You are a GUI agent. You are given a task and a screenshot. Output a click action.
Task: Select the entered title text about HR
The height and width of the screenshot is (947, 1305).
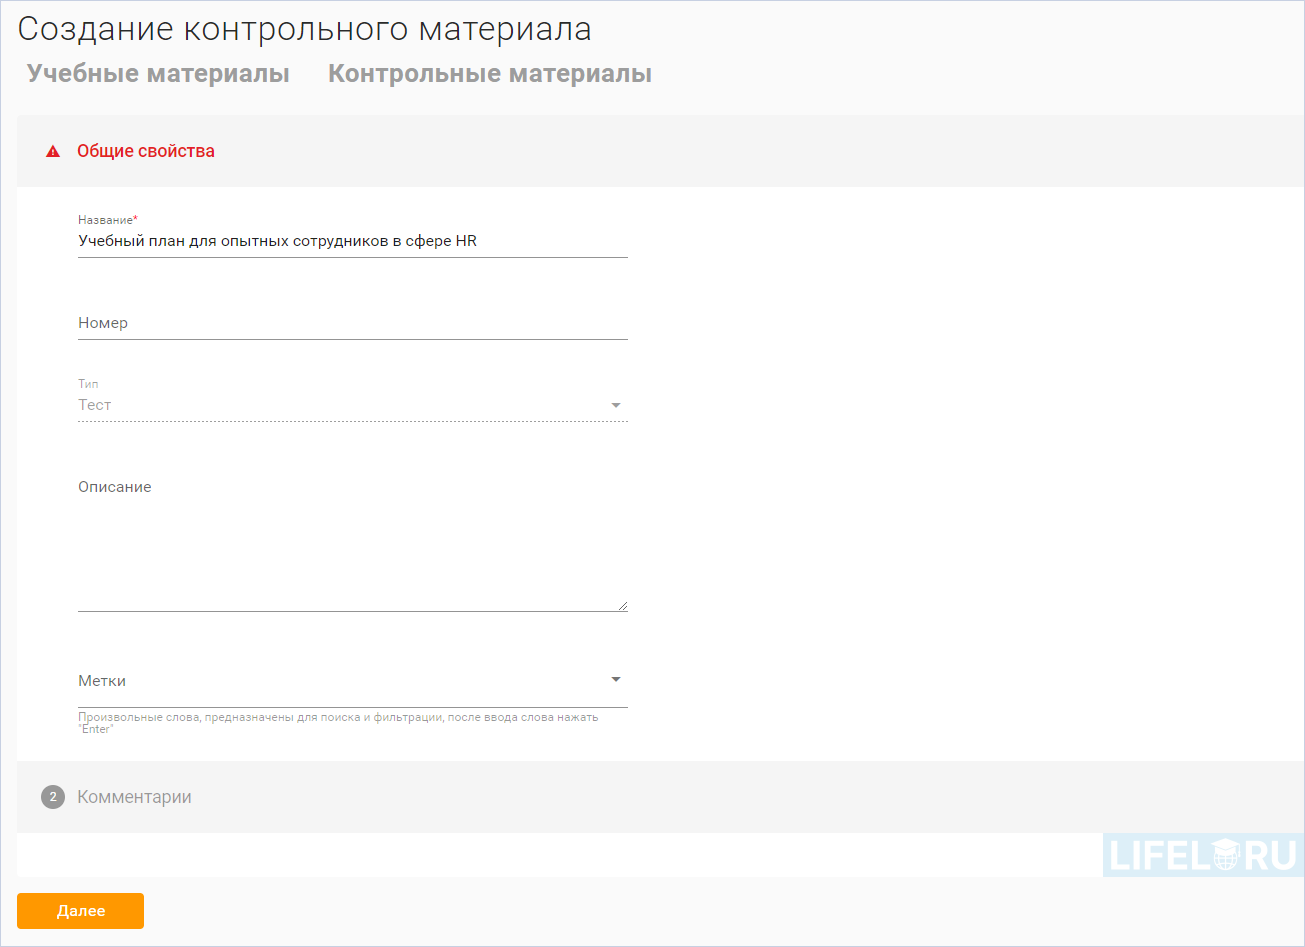click(x=277, y=241)
